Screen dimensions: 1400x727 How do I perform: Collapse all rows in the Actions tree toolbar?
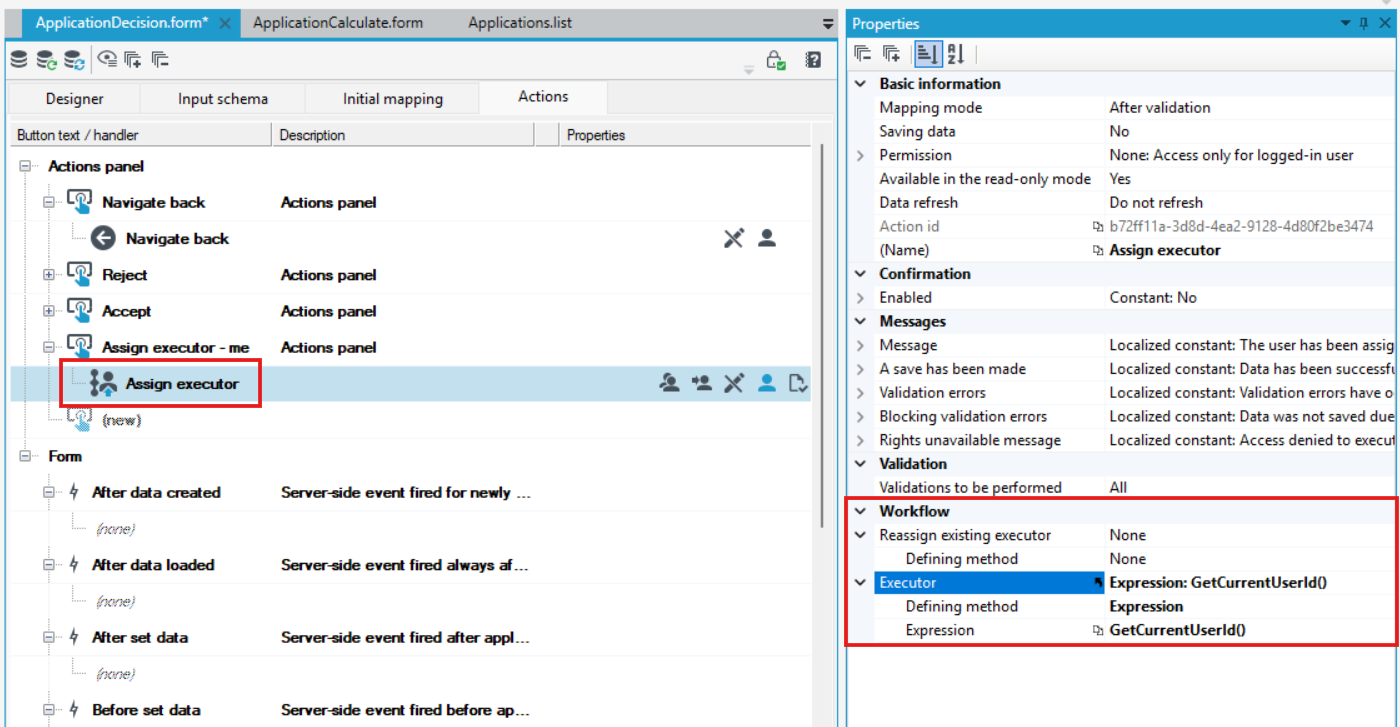click(x=160, y=60)
